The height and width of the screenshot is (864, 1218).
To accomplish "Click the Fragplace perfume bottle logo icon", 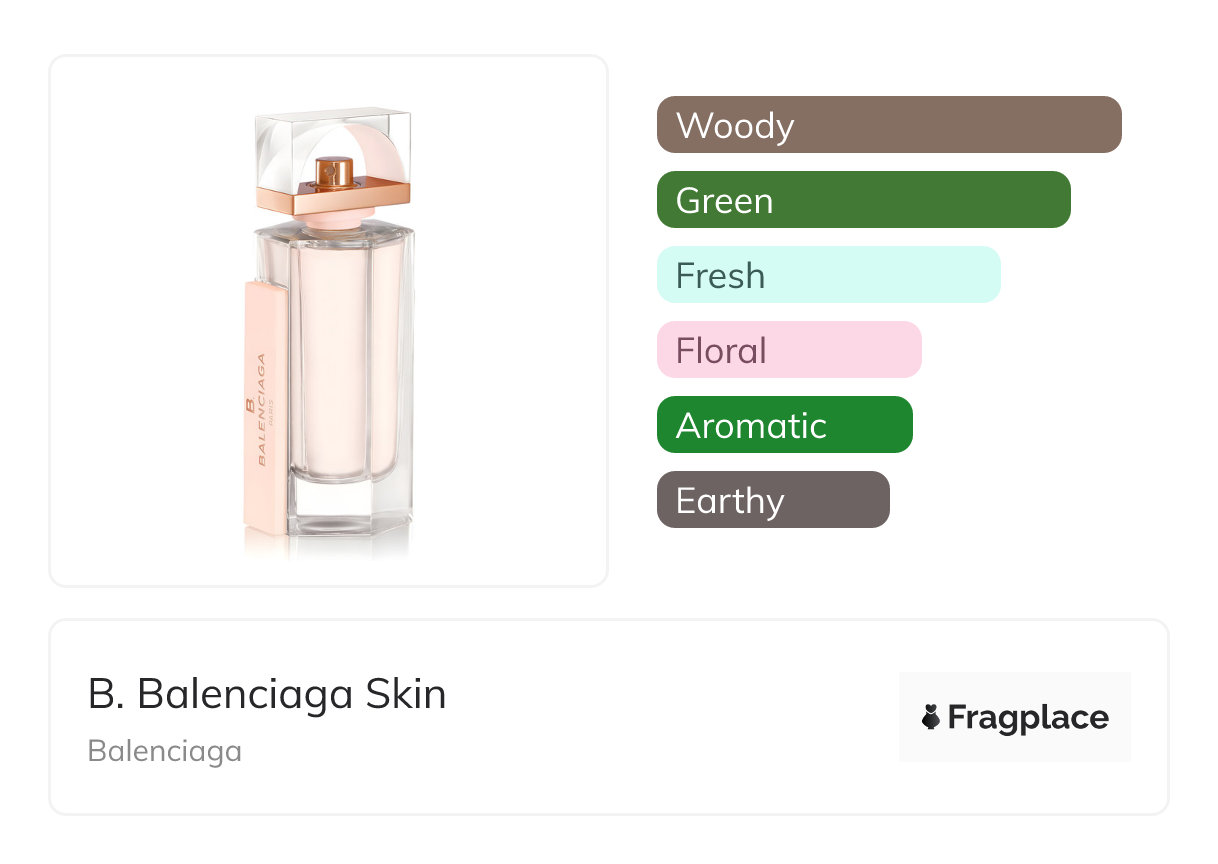I will [x=931, y=717].
